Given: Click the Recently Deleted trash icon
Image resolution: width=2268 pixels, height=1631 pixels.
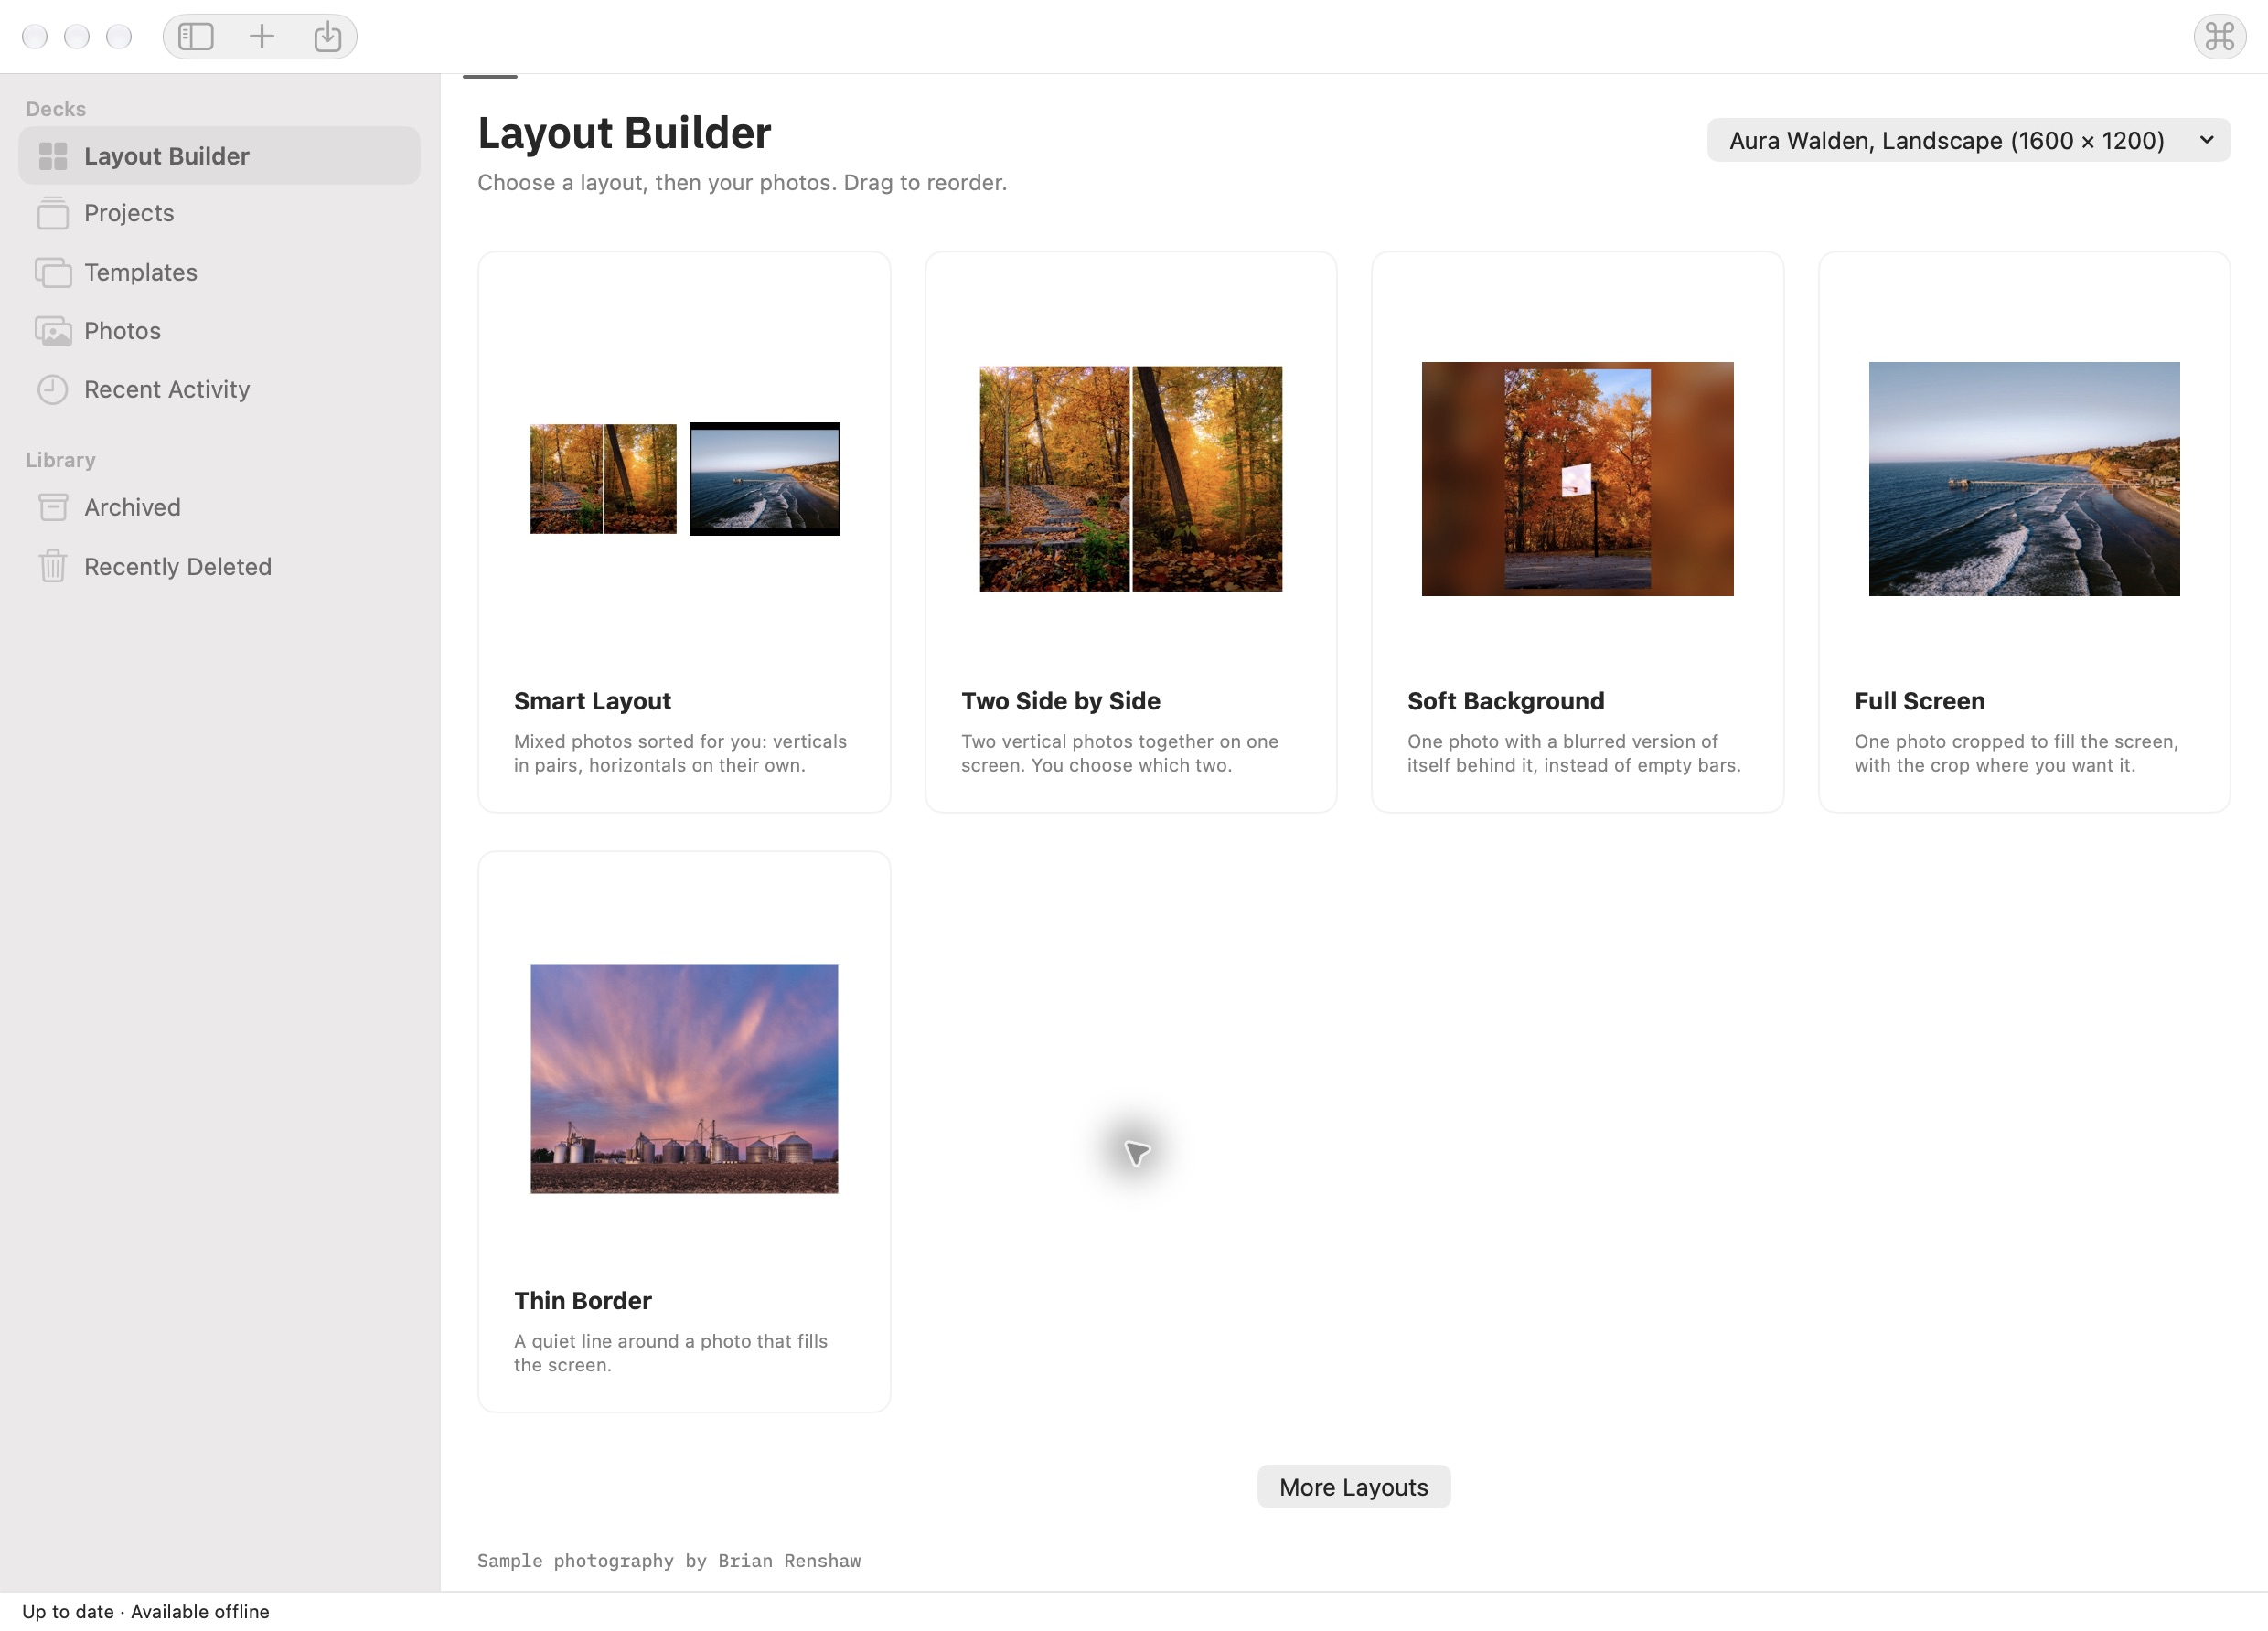Looking at the screenshot, I should [53, 567].
